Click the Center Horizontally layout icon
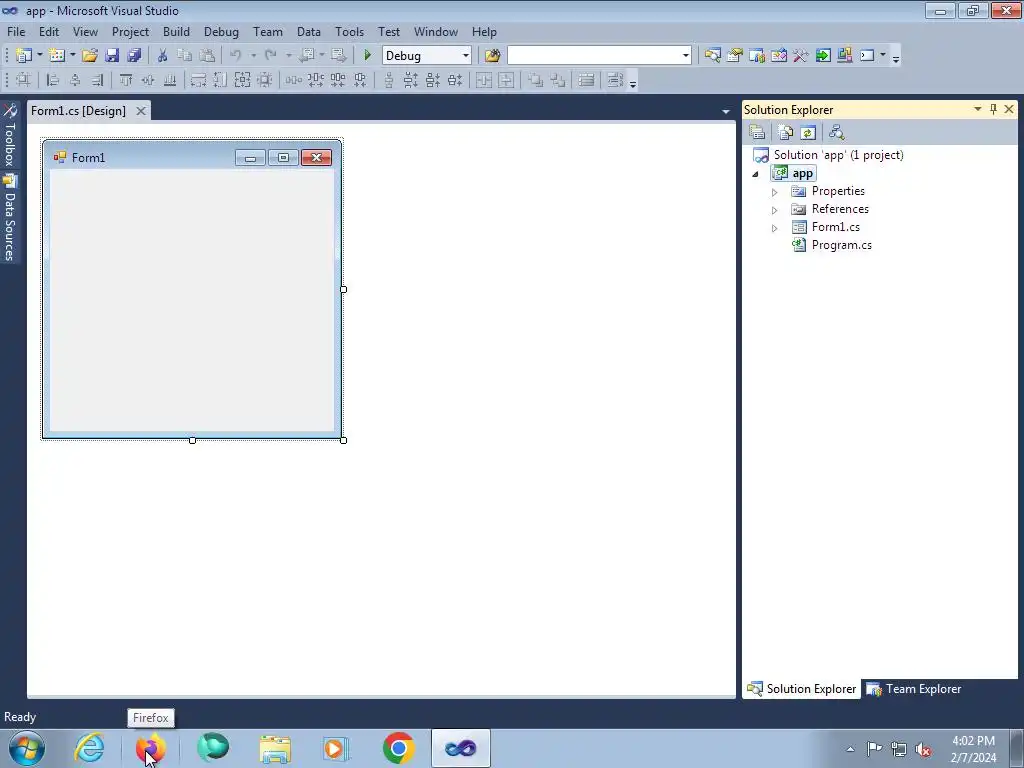Viewport: 1024px width, 768px height. click(484, 80)
